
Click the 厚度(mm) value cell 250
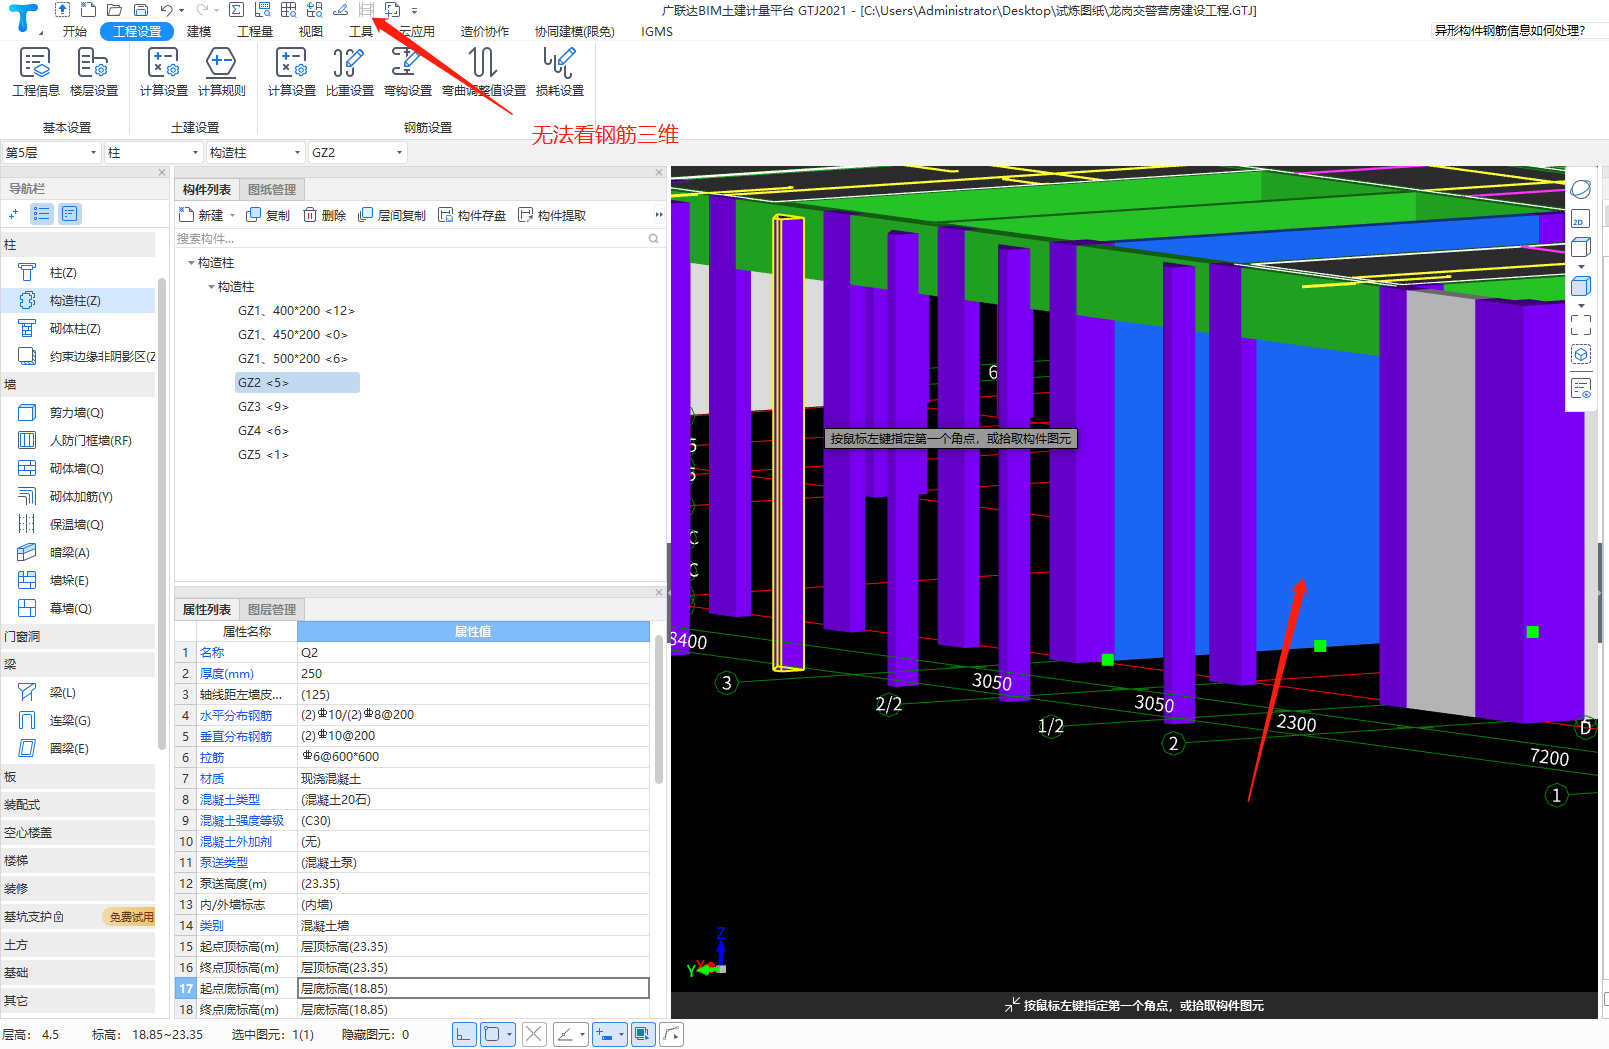(473, 674)
